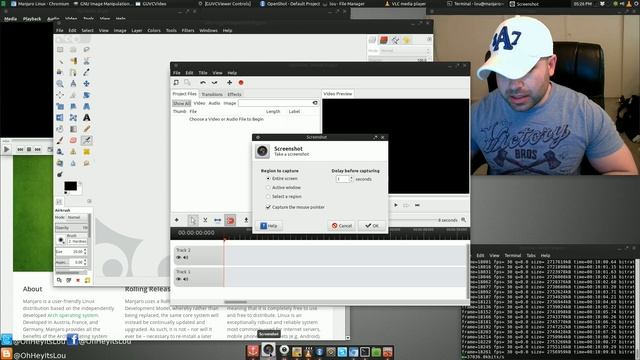Select the Align tool in GIMP toolbox
This screenshot has height=360, width=640.
pos(60,95)
